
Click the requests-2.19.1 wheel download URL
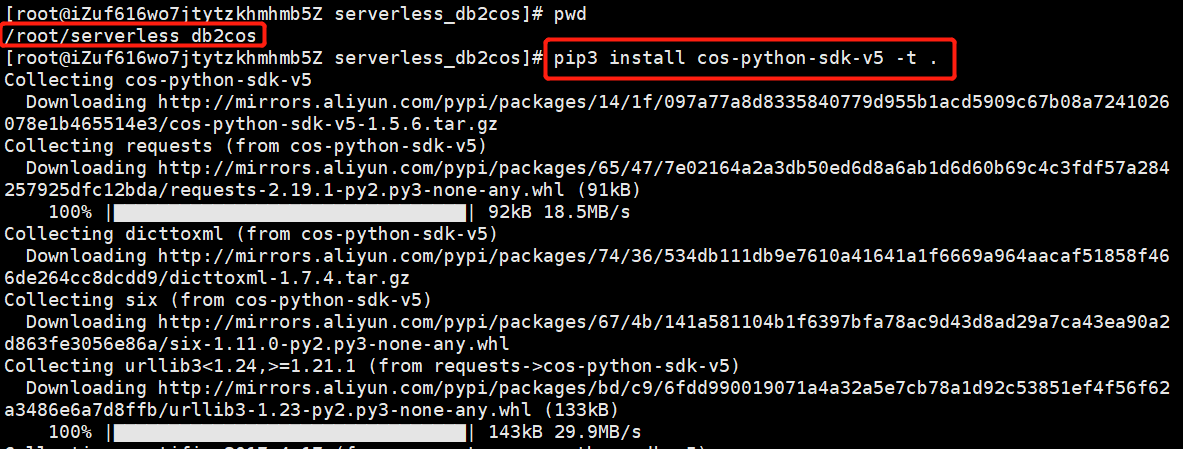pos(587,178)
